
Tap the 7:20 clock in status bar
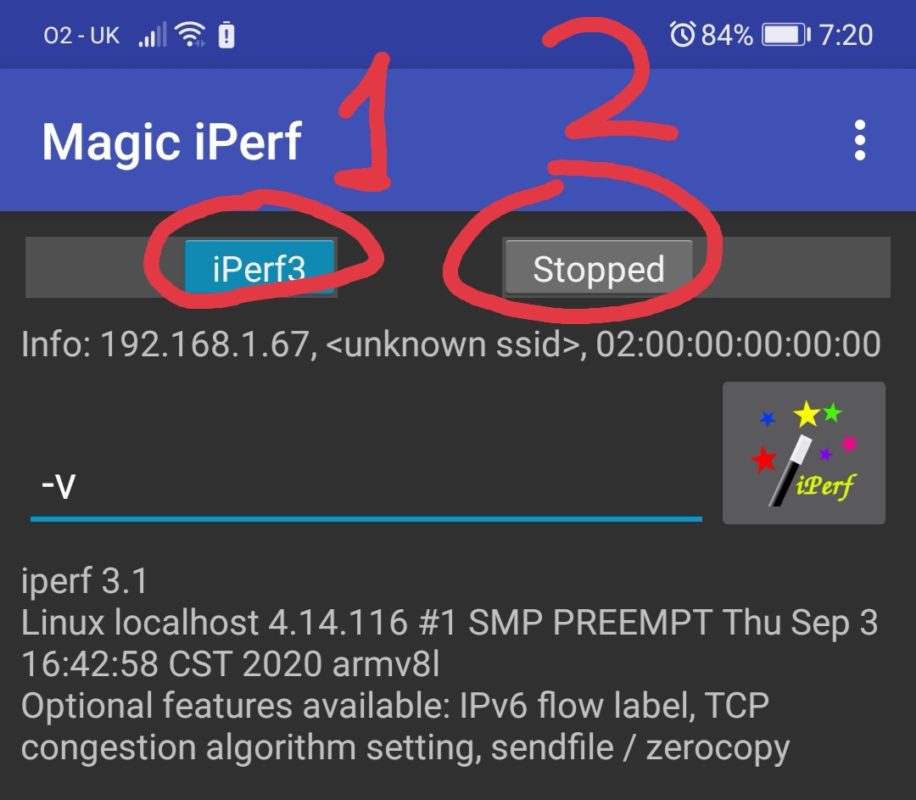click(x=845, y=35)
